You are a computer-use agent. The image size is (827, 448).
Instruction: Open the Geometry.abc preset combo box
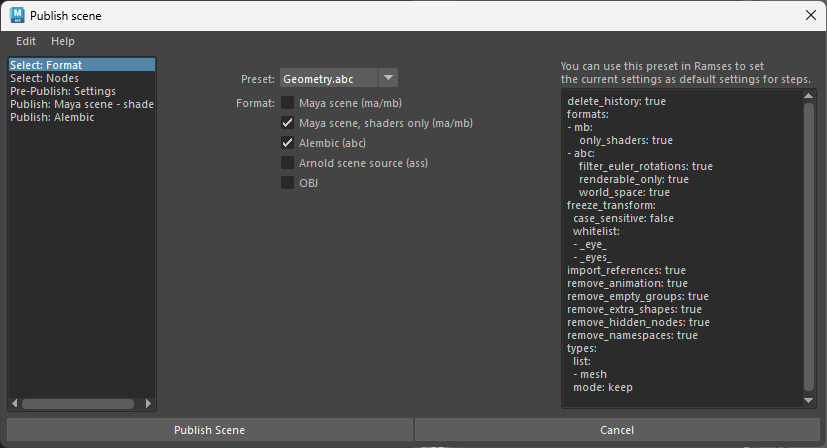point(339,79)
